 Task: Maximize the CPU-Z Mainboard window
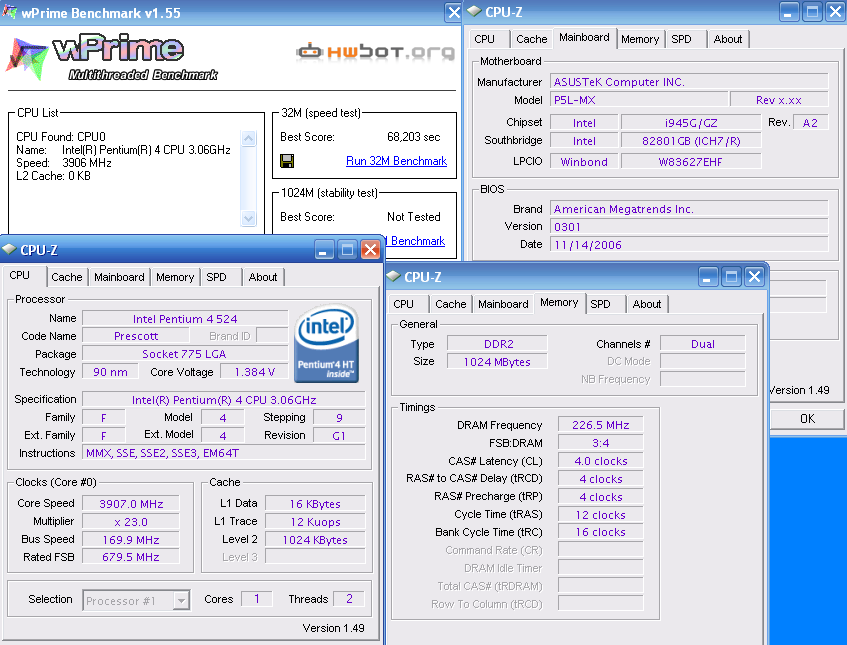tap(812, 11)
